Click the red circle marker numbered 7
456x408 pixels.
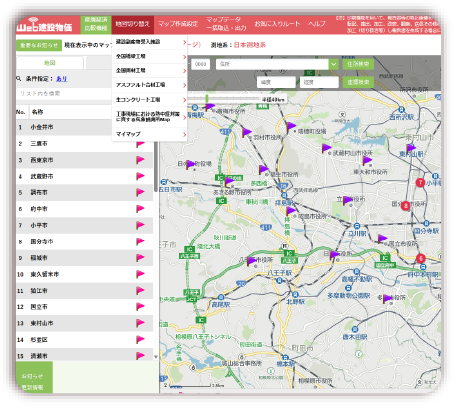[x=420, y=182]
